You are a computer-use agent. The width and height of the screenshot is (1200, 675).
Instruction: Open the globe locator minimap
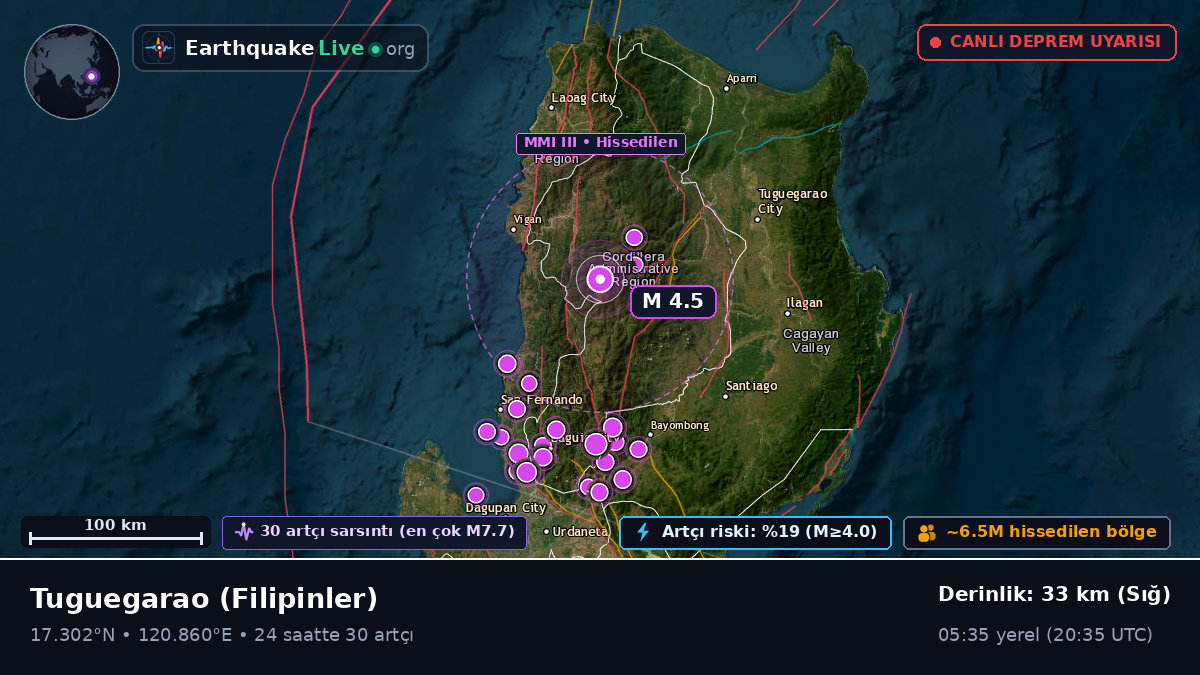(x=72, y=72)
